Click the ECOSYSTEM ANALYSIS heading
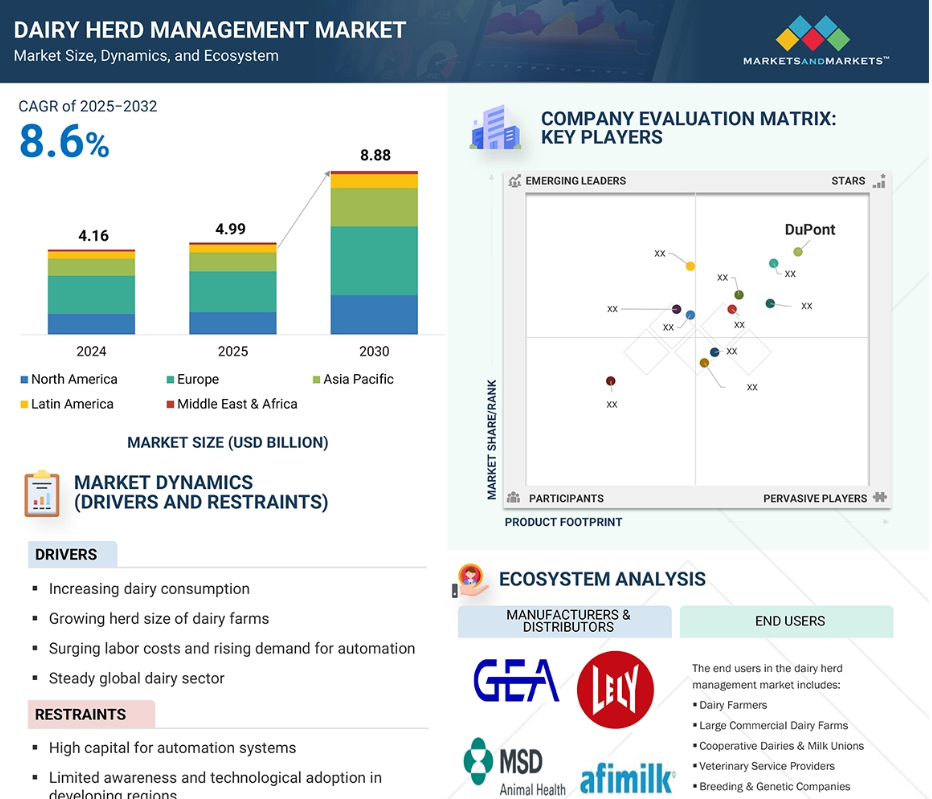The height and width of the screenshot is (799, 932). 602,579
